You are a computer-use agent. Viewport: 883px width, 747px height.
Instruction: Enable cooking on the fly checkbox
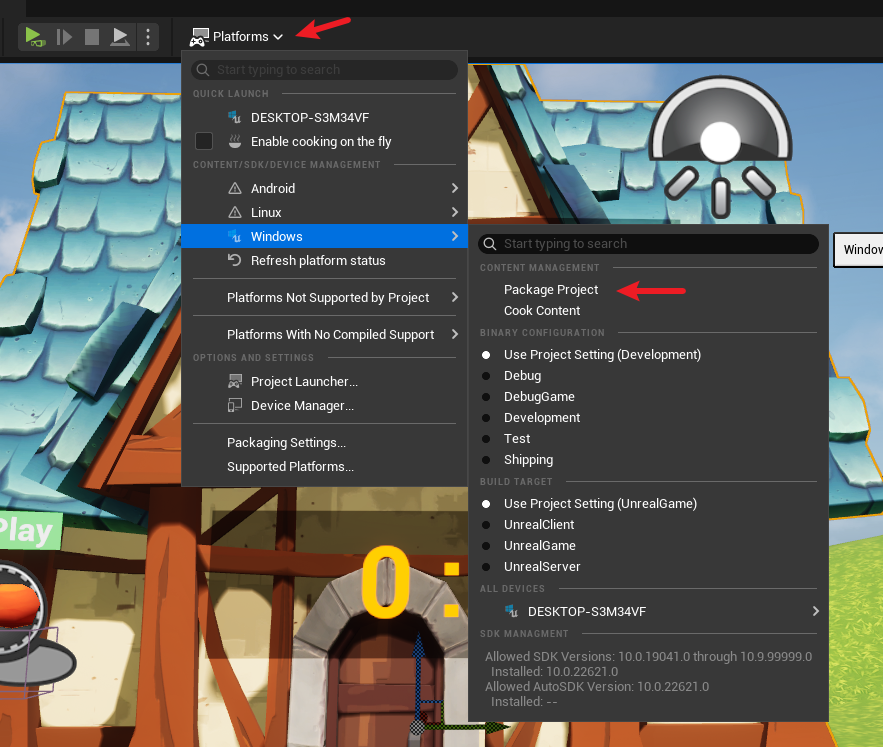[x=204, y=141]
